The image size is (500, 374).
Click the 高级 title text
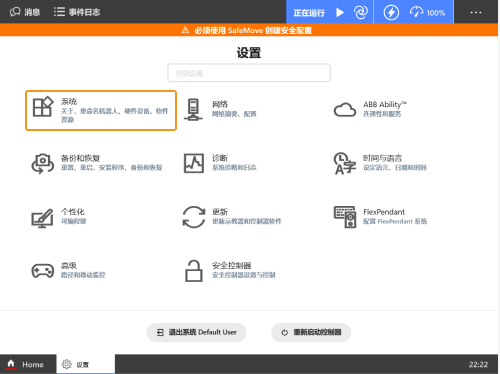coord(69,266)
